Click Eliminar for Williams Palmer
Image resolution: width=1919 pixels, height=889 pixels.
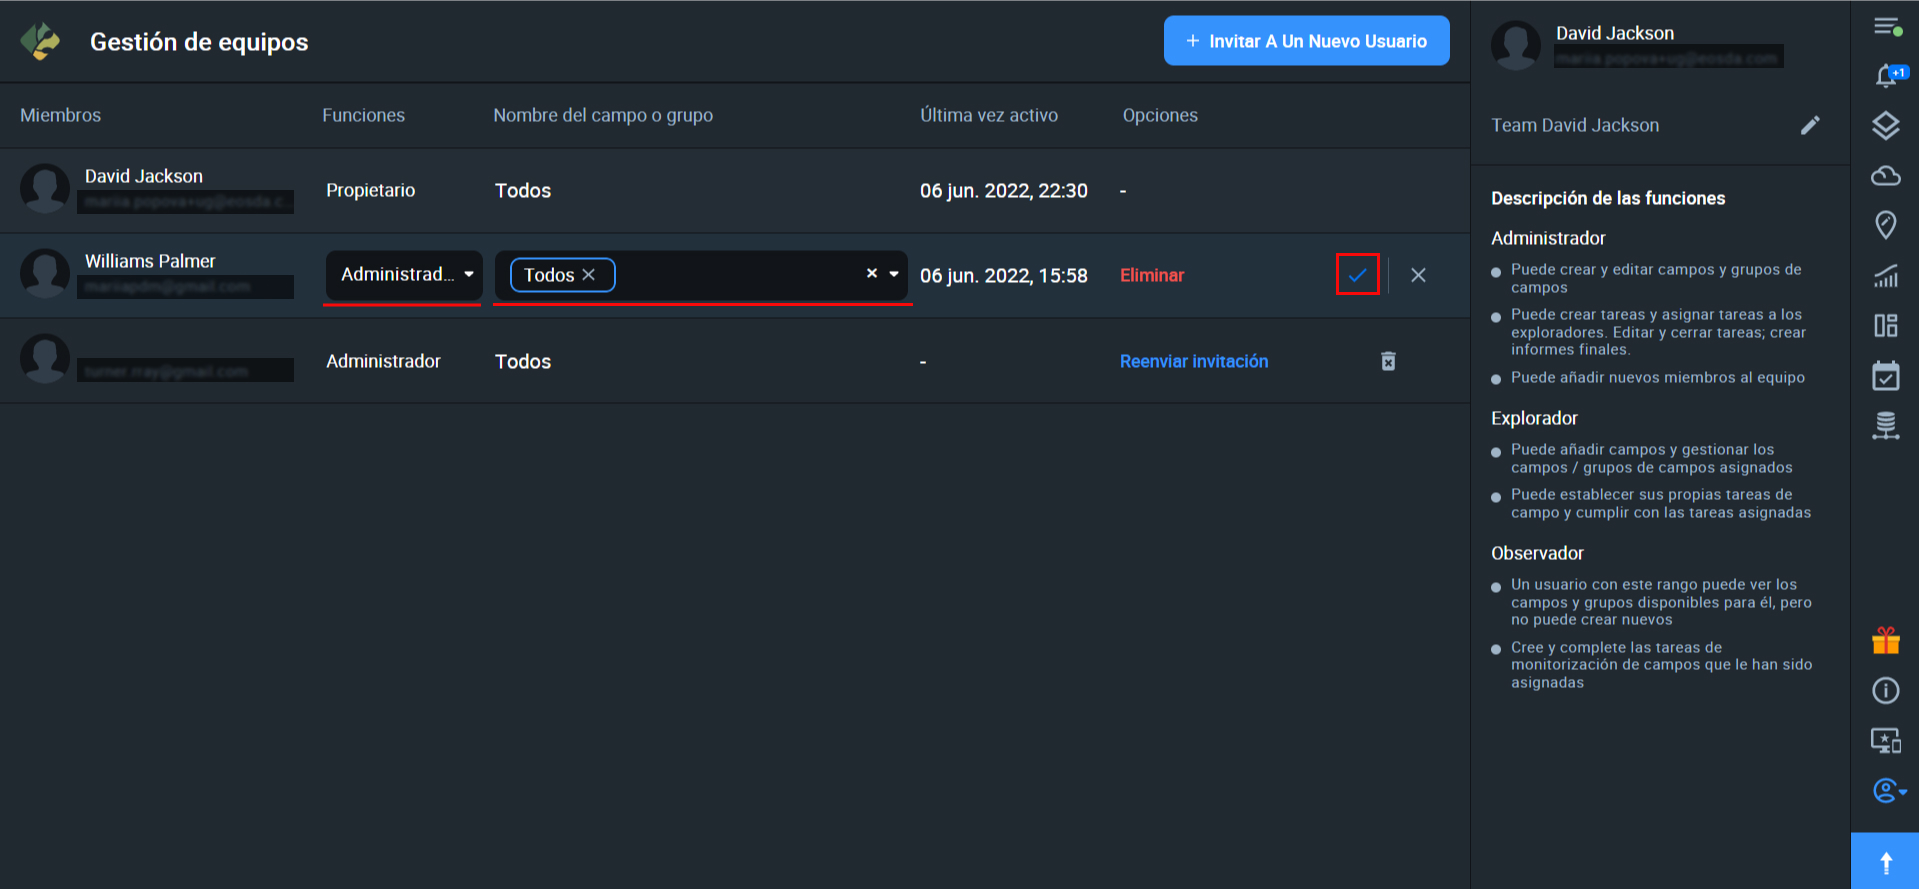click(x=1151, y=275)
